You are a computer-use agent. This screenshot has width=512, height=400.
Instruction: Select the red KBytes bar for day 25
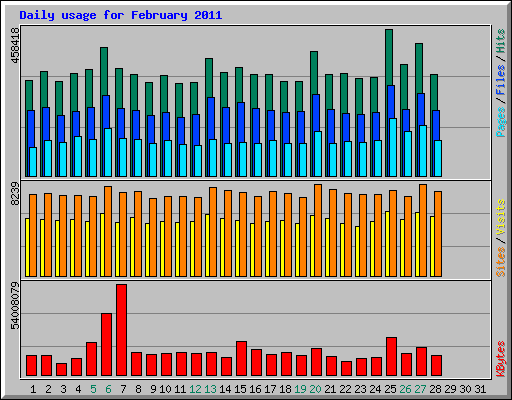(391, 357)
